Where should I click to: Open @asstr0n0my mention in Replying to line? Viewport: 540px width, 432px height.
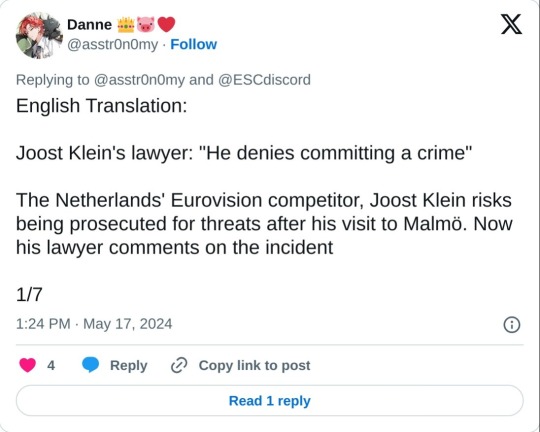click(139, 80)
